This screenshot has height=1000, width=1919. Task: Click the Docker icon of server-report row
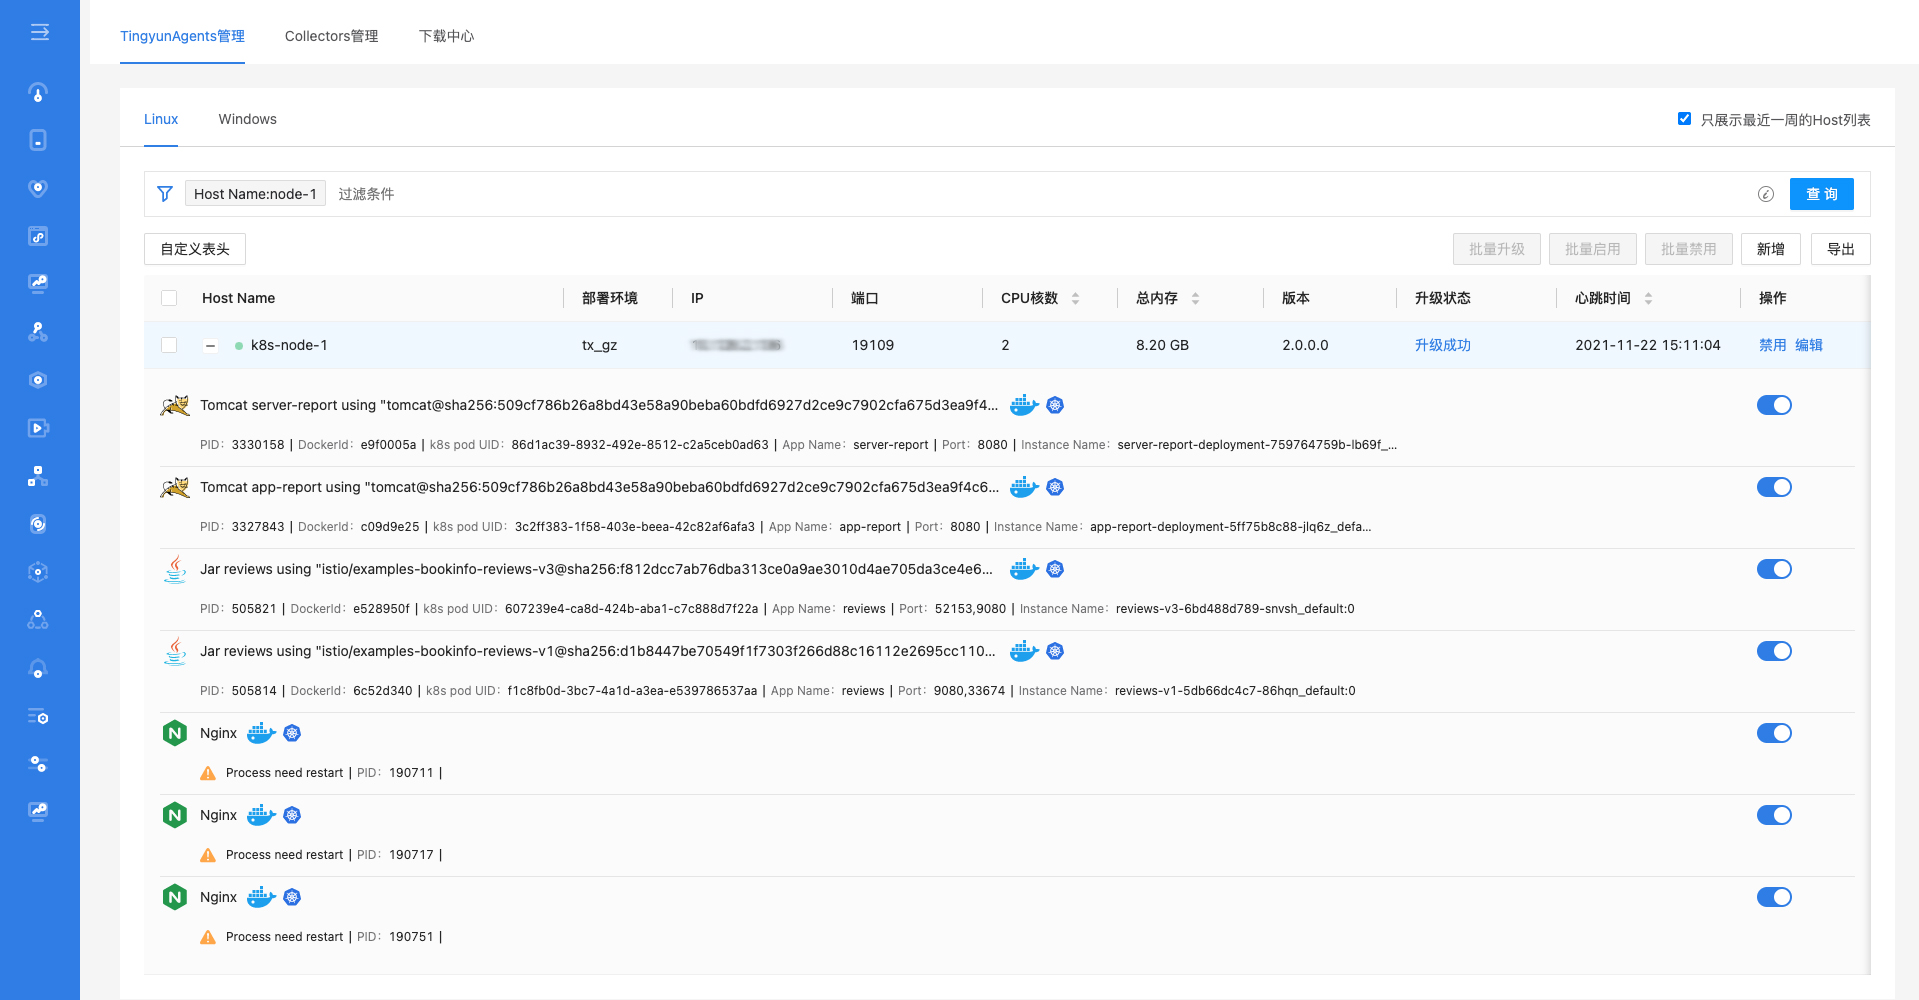[1024, 405]
